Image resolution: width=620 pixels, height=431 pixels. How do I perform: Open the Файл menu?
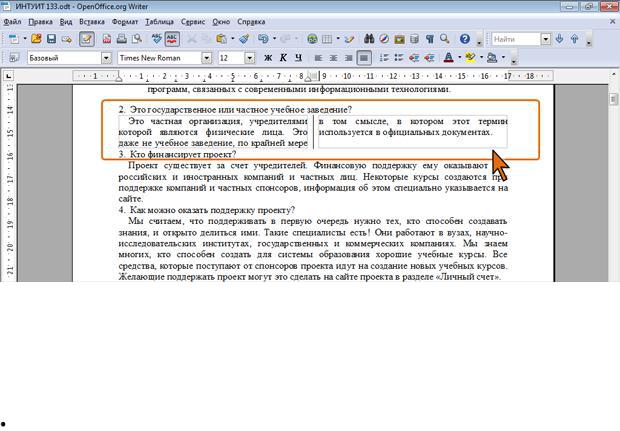click(12, 22)
